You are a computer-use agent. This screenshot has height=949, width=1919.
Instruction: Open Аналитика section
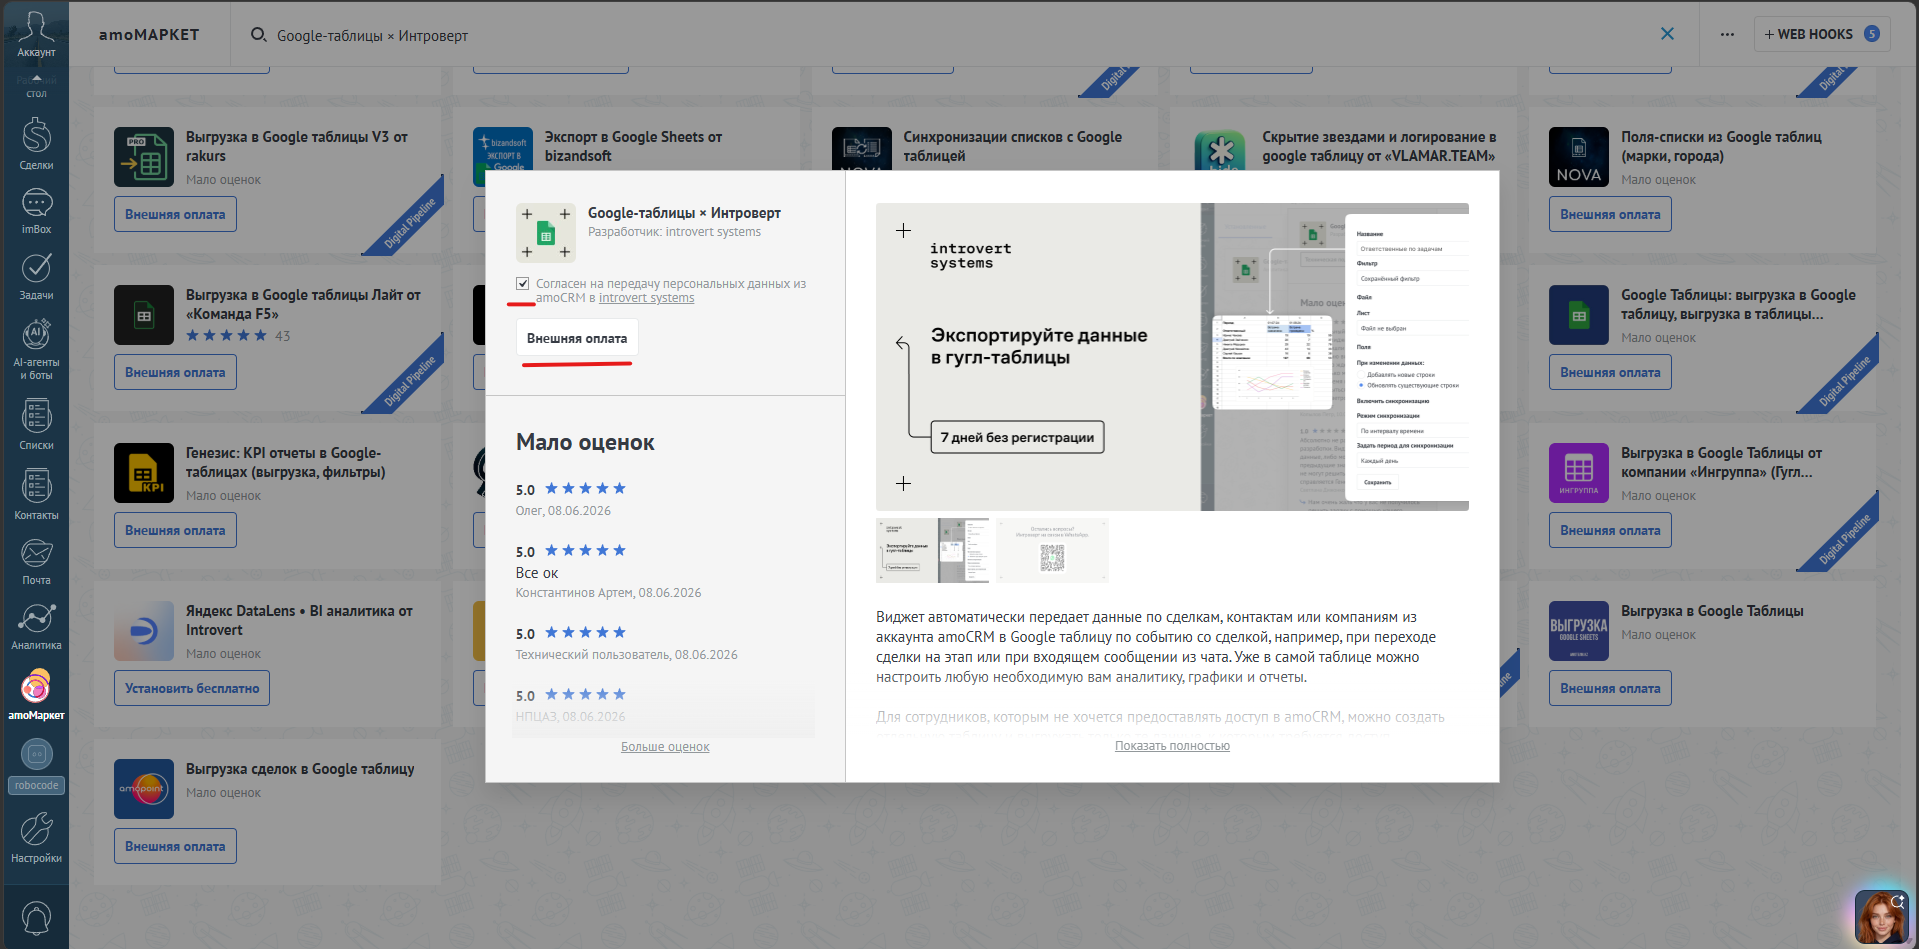[36, 626]
